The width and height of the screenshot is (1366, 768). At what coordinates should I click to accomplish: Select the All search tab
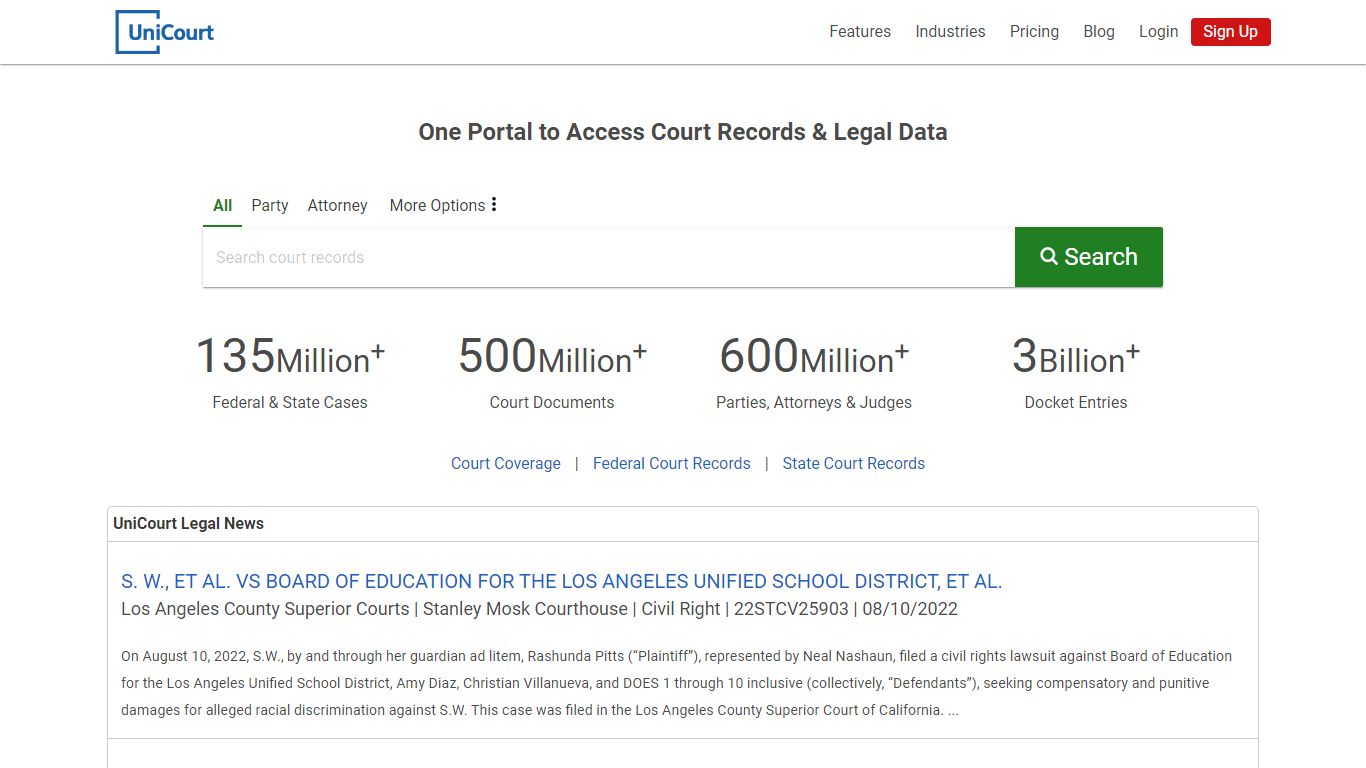pyautogui.click(x=222, y=205)
